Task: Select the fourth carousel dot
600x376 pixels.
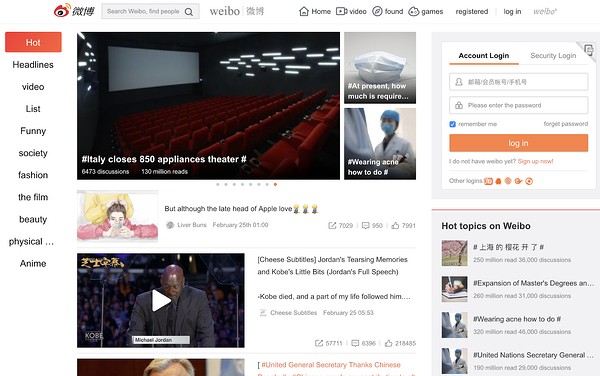Action: click(242, 184)
